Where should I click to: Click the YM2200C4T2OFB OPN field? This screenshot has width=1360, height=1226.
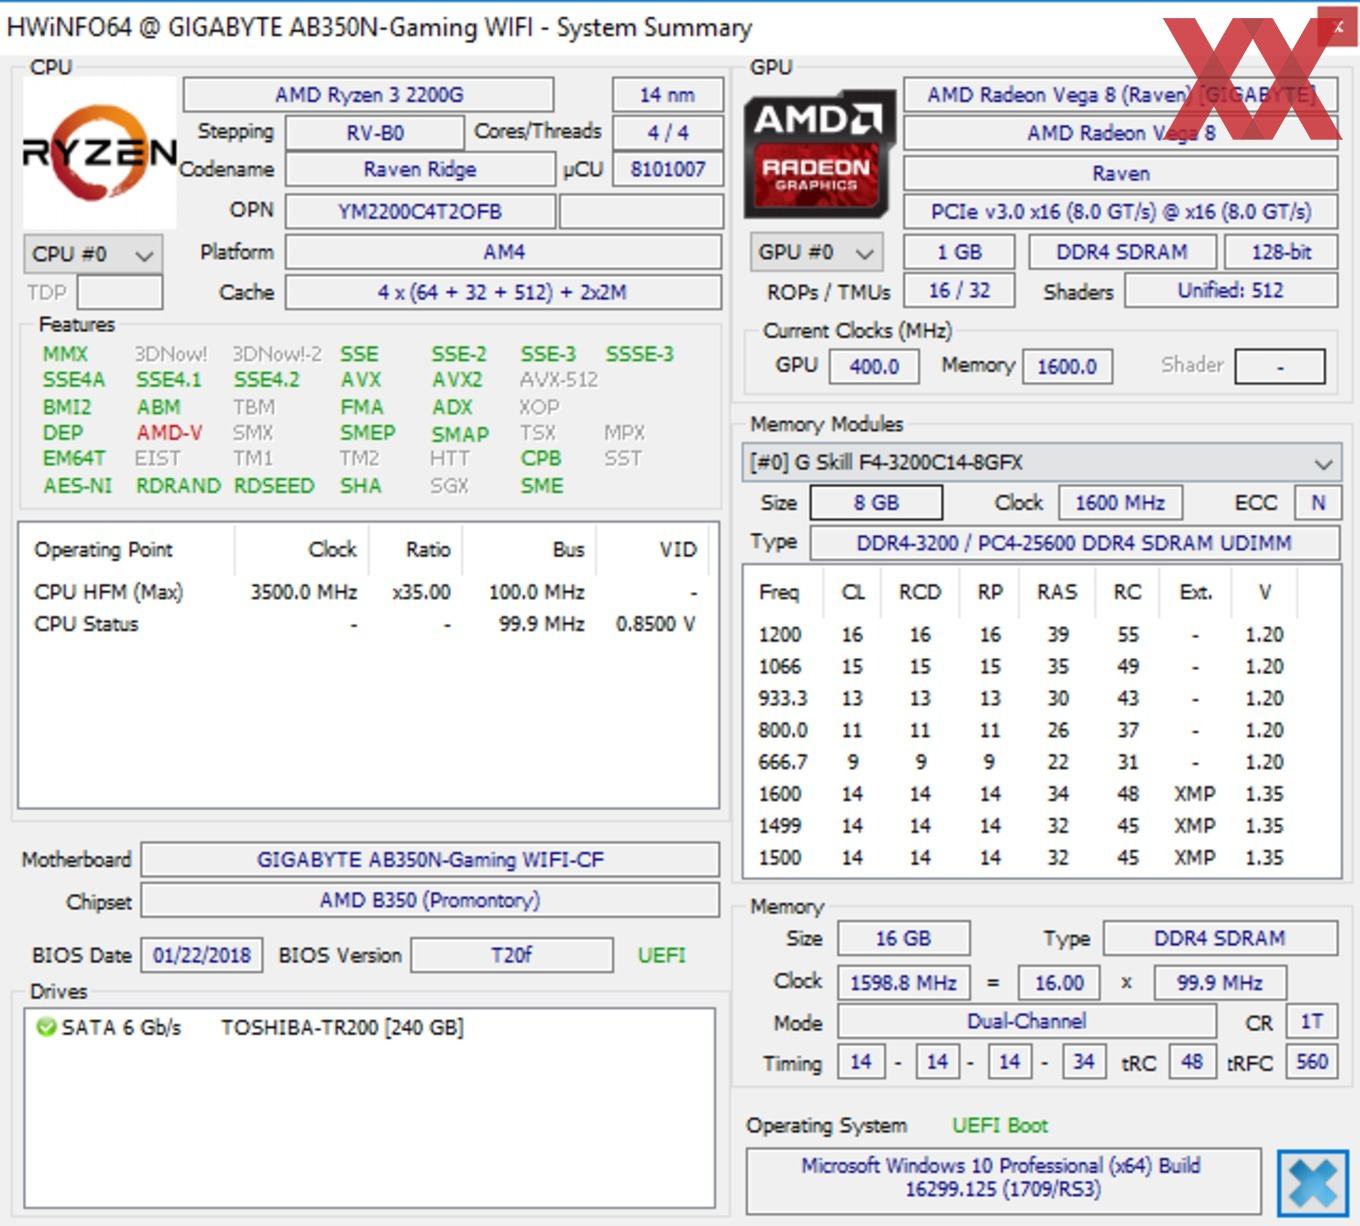(420, 211)
